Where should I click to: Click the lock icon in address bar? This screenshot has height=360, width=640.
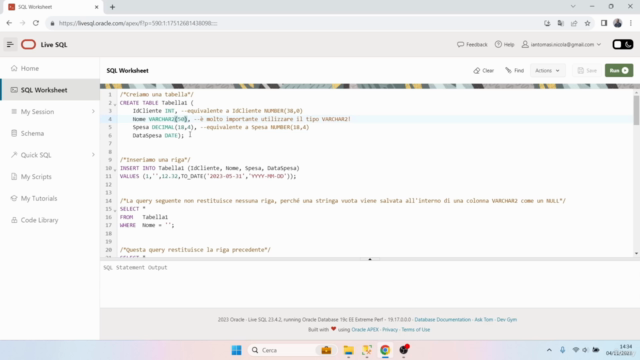click(x=52, y=23)
